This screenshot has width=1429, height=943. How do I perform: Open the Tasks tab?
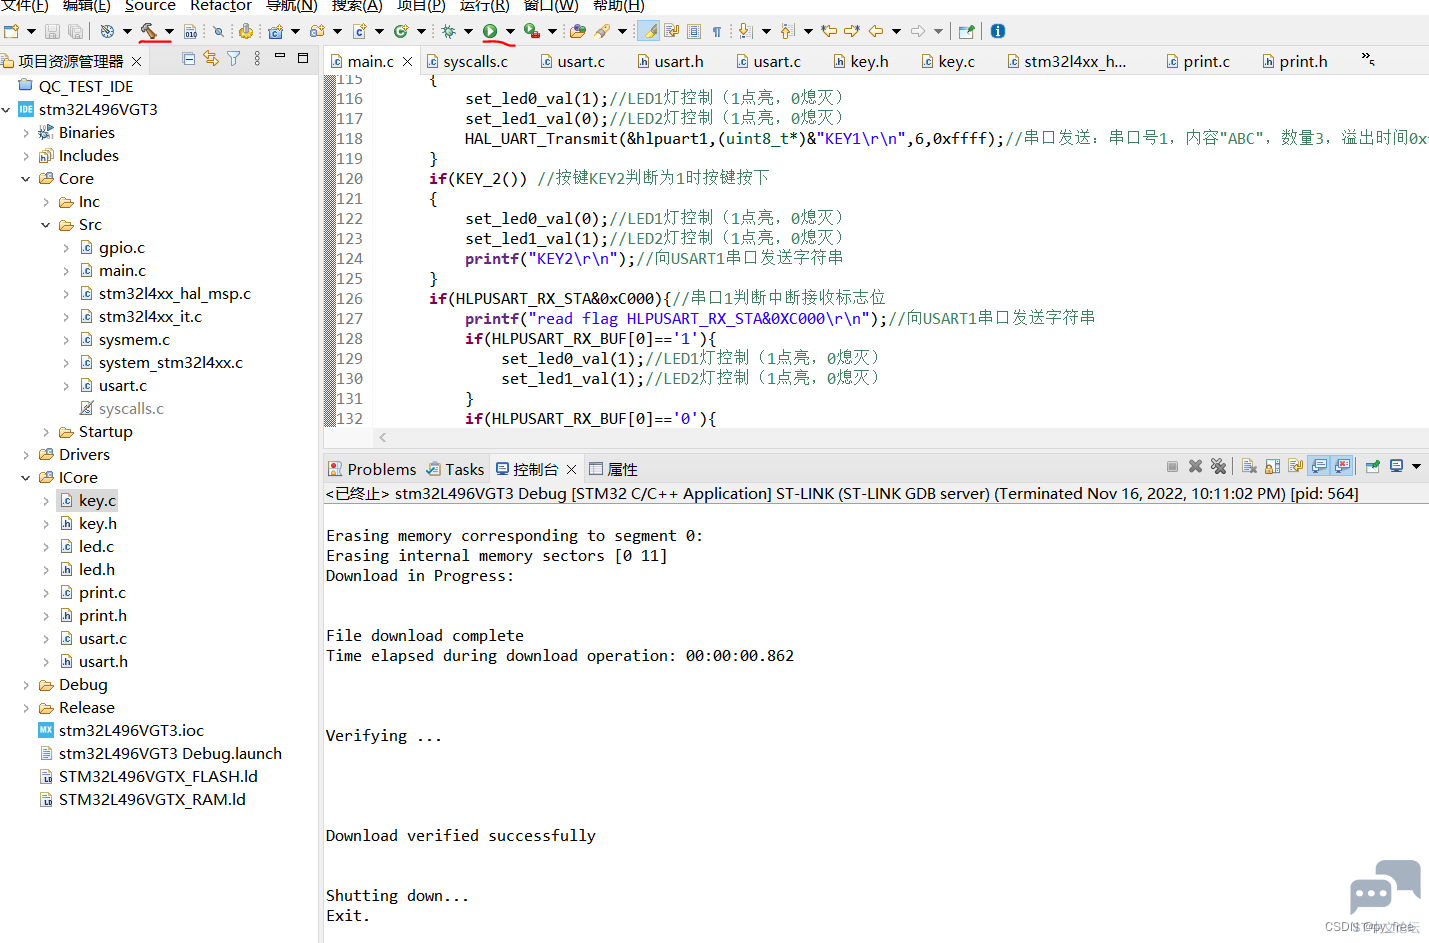point(455,469)
